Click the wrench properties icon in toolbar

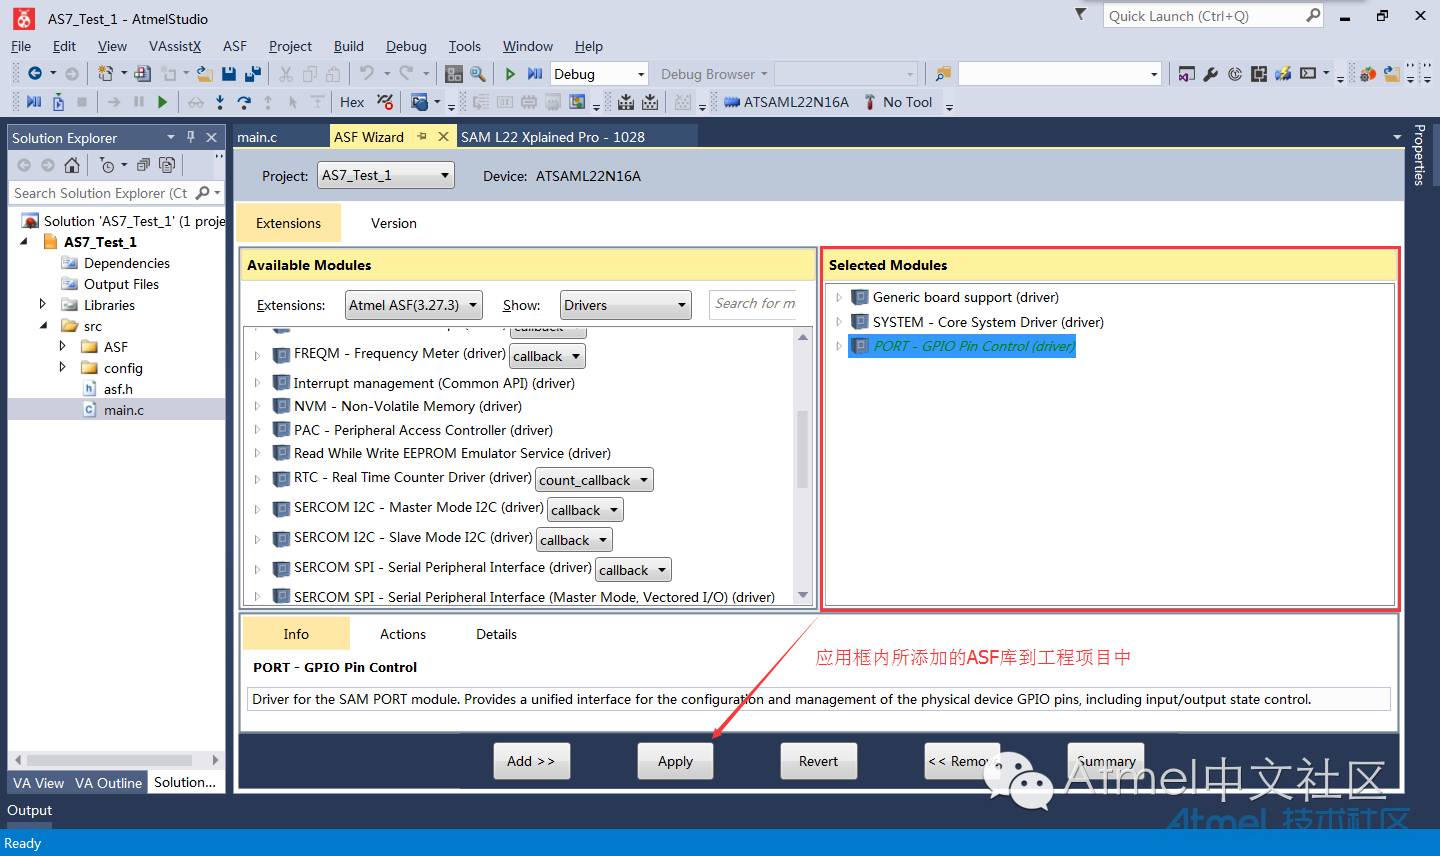(1211, 74)
